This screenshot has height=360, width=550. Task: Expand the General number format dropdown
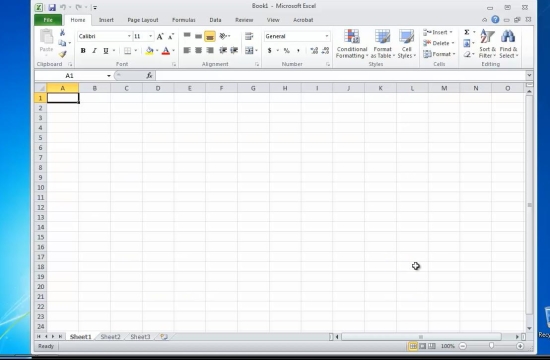[327, 36]
